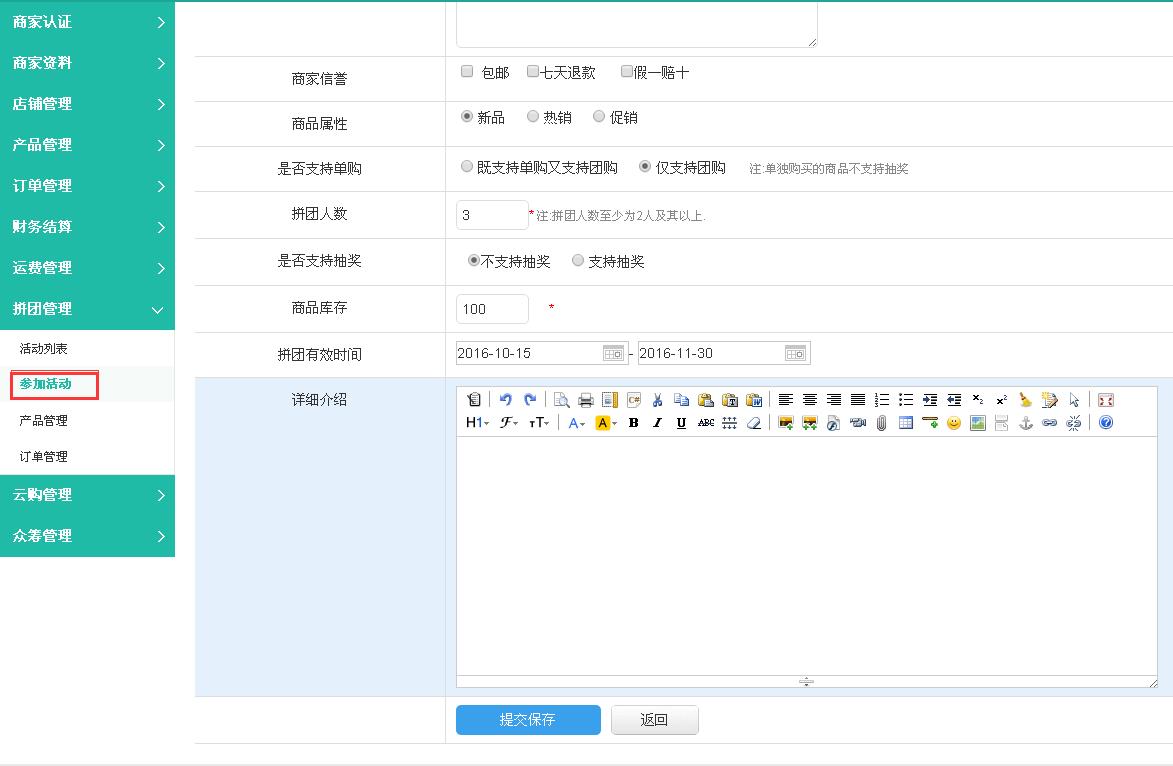Viewport: 1173px width, 766px height.
Task: Select the 热销 radio button
Action: (533, 117)
